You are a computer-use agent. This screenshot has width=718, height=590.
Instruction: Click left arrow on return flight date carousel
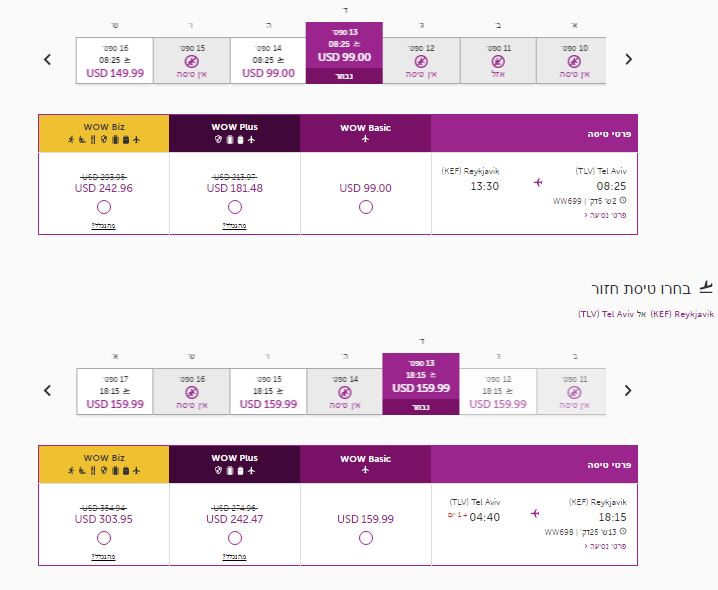[48, 390]
